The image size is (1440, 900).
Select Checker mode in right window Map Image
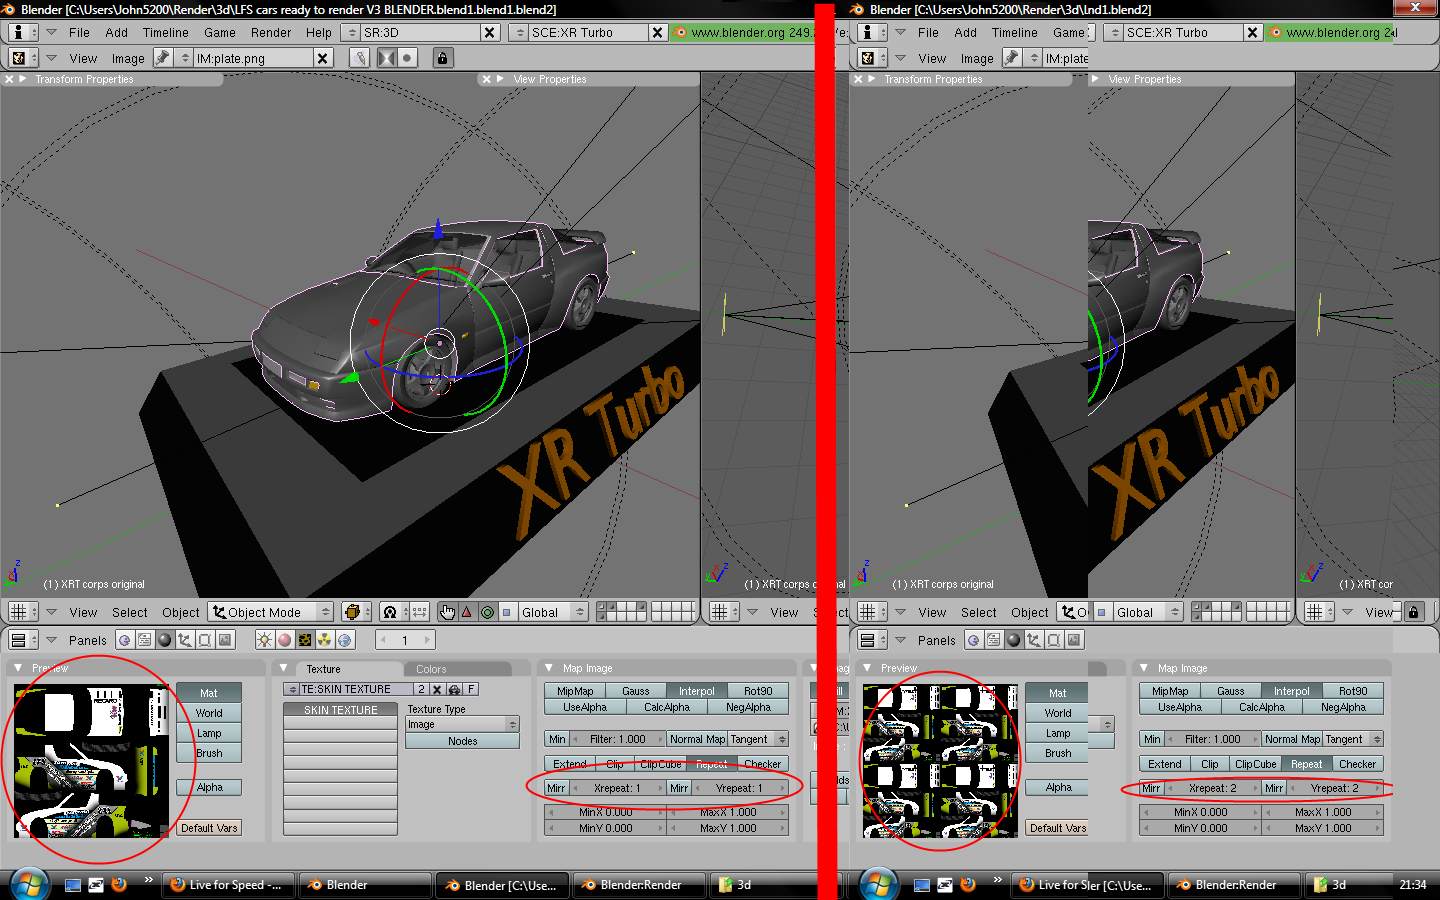pos(1357,764)
